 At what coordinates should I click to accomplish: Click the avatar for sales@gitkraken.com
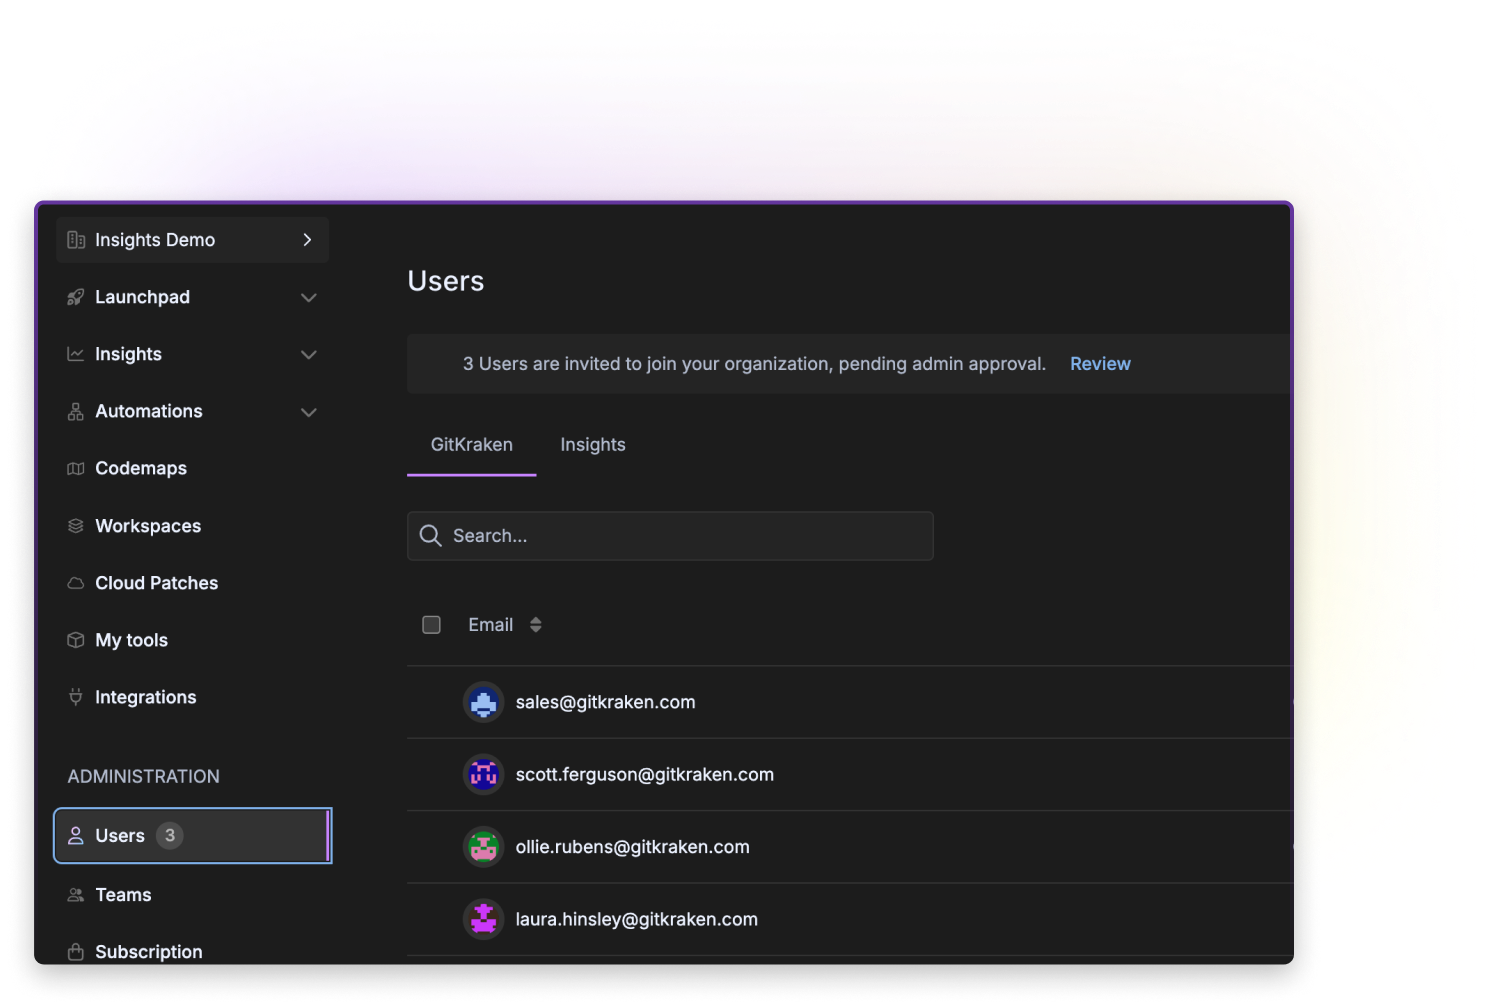tap(484, 702)
